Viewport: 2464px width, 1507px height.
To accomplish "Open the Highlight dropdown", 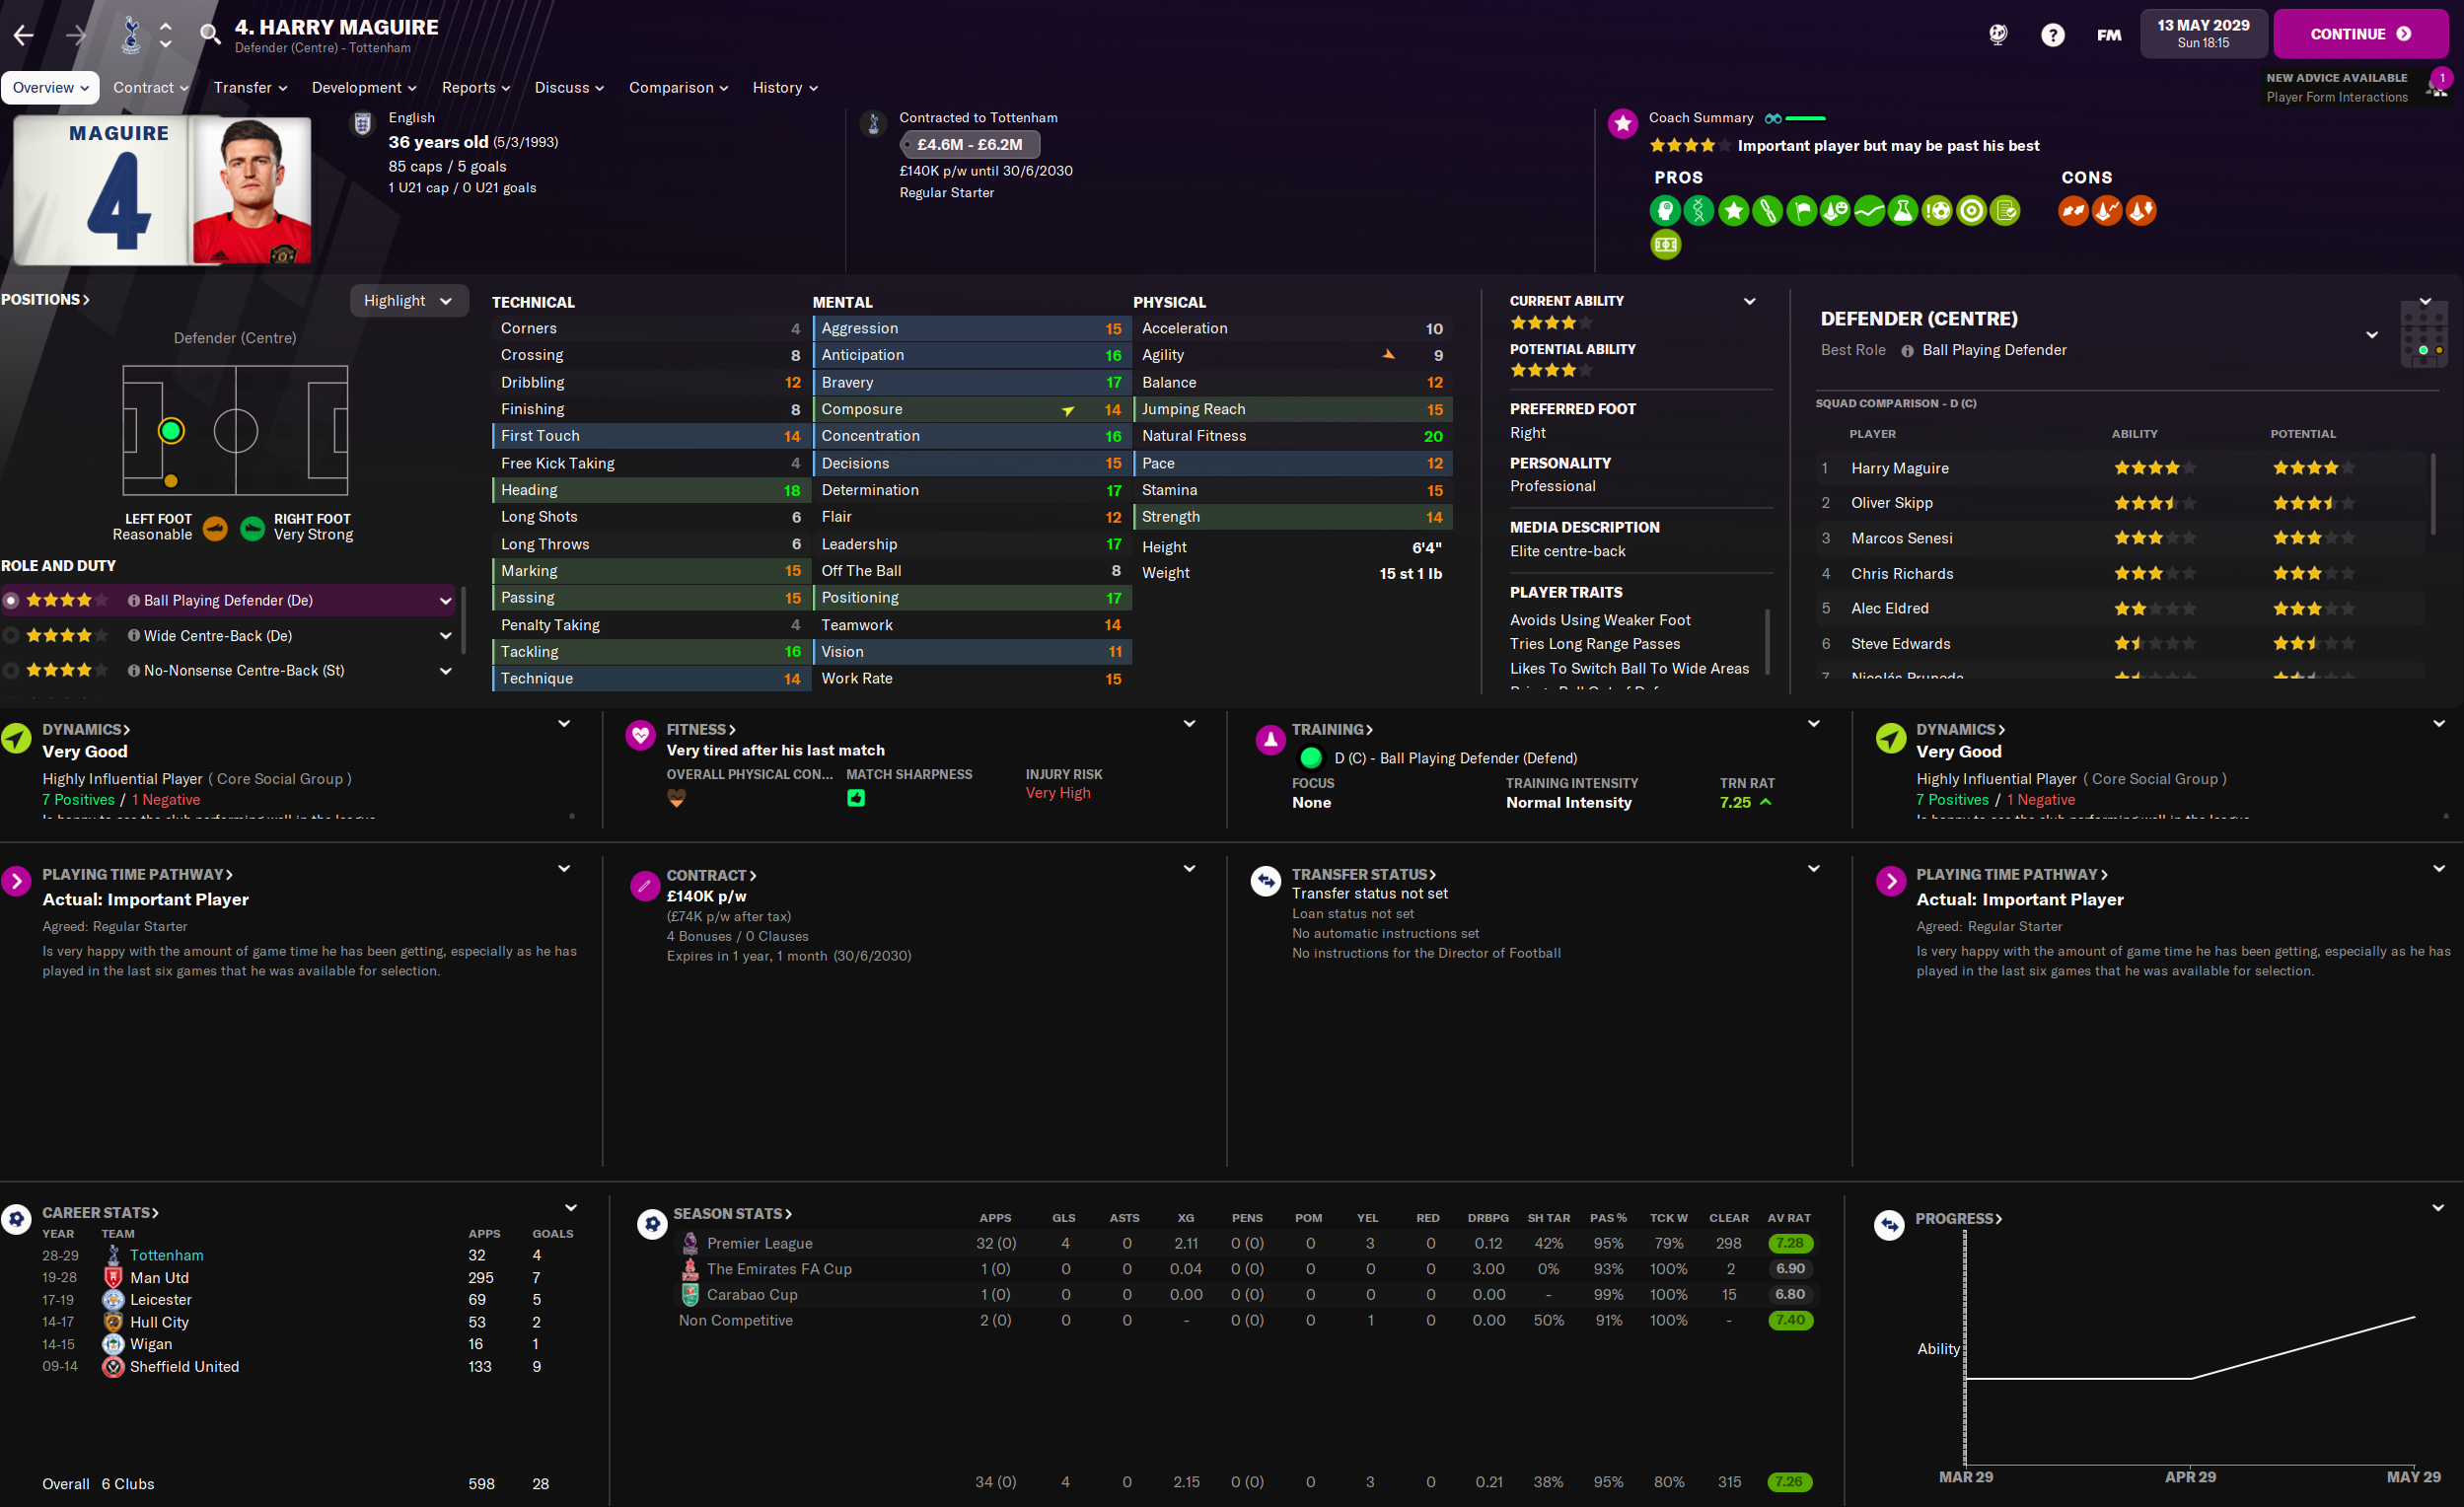I will click(408, 301).
